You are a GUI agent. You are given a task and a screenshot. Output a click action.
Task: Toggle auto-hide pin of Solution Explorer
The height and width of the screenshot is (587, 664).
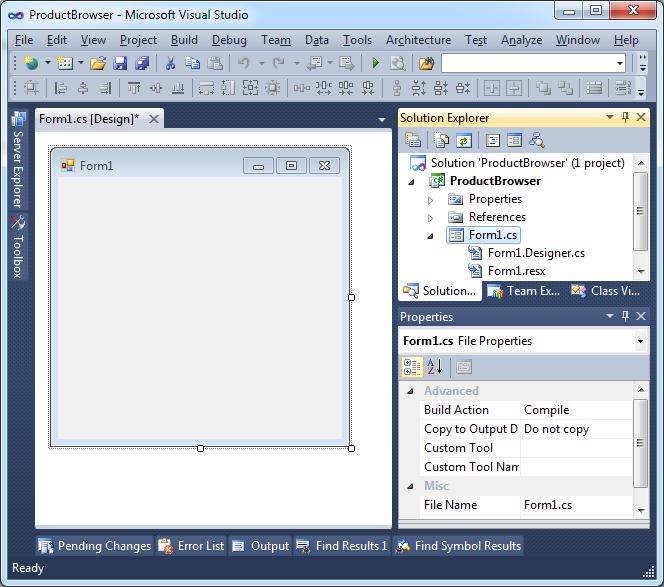[625, 117]
